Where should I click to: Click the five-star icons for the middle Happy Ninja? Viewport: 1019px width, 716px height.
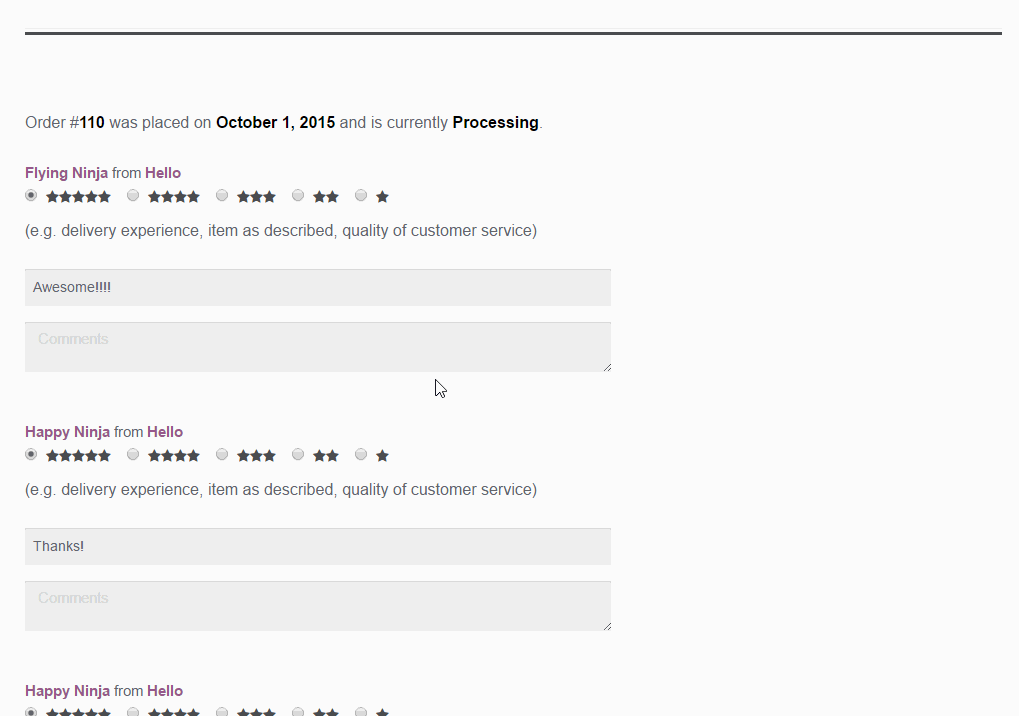pyautogui.click(x=78, y=456)
